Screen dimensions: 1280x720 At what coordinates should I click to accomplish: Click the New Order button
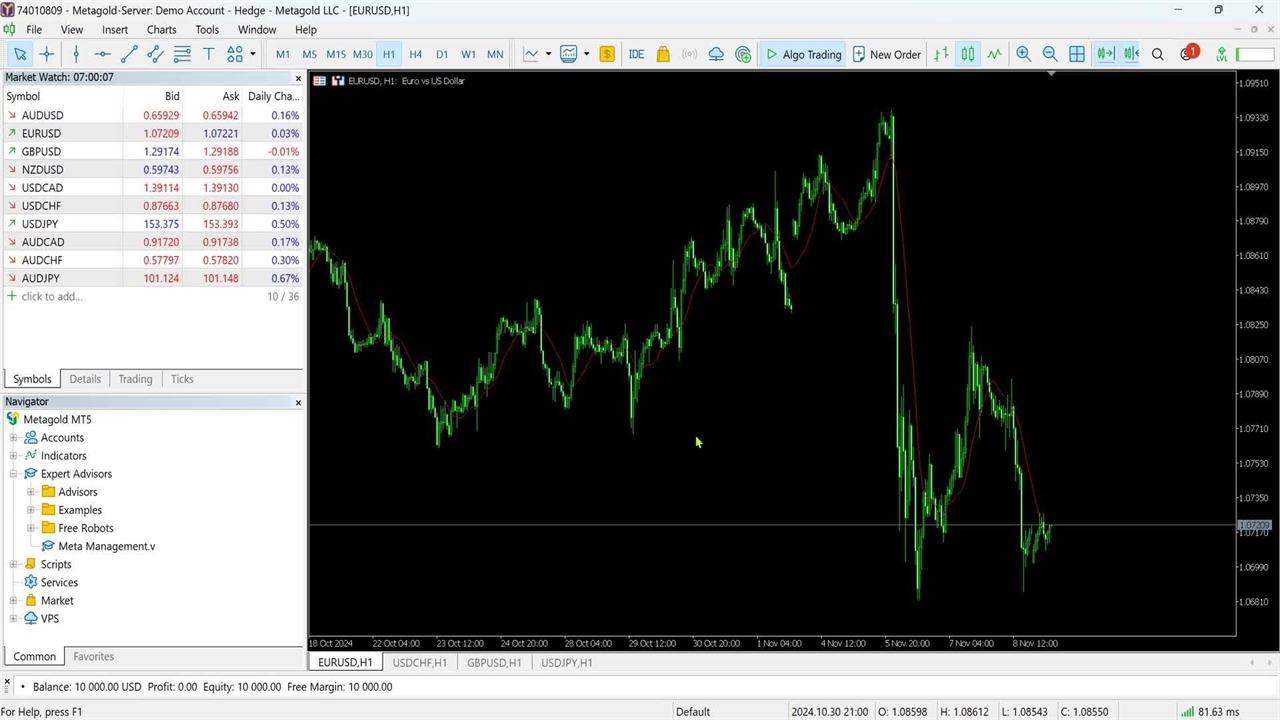(x=886, y=54)
